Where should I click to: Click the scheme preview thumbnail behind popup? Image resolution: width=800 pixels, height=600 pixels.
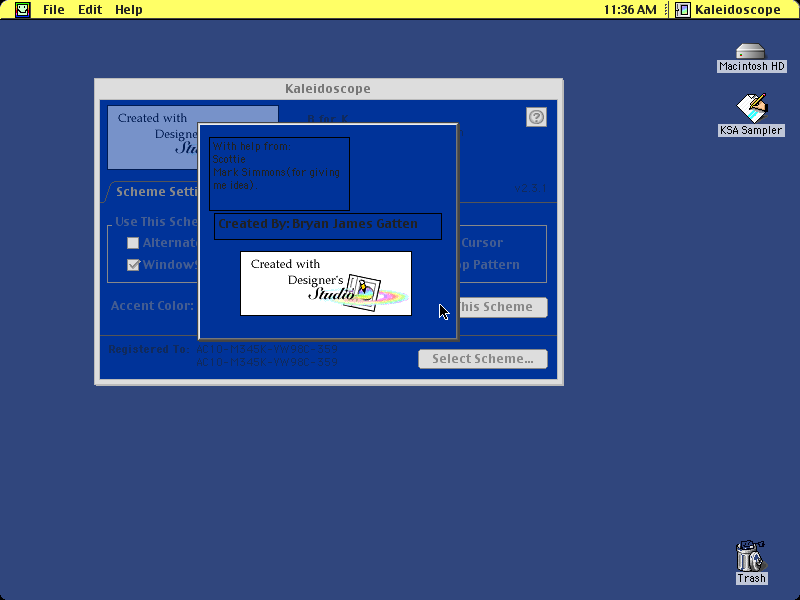click(x=153, y=138)
